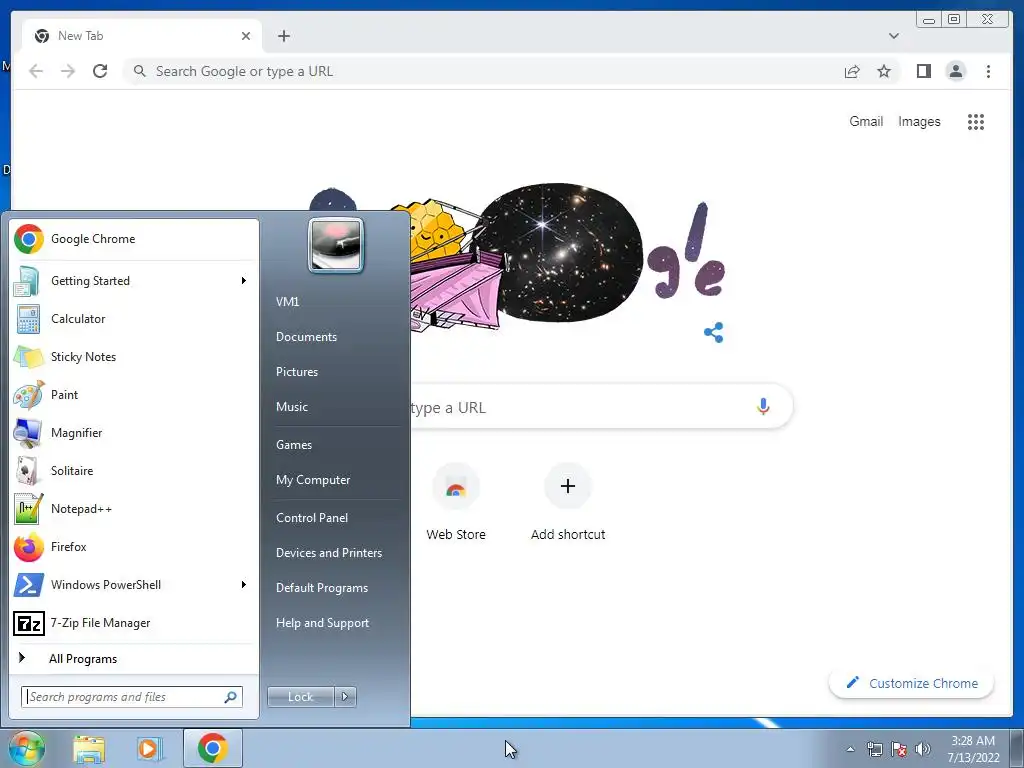Show All Programs list
The image size is (1024, 768).
[x=134, y=659]
